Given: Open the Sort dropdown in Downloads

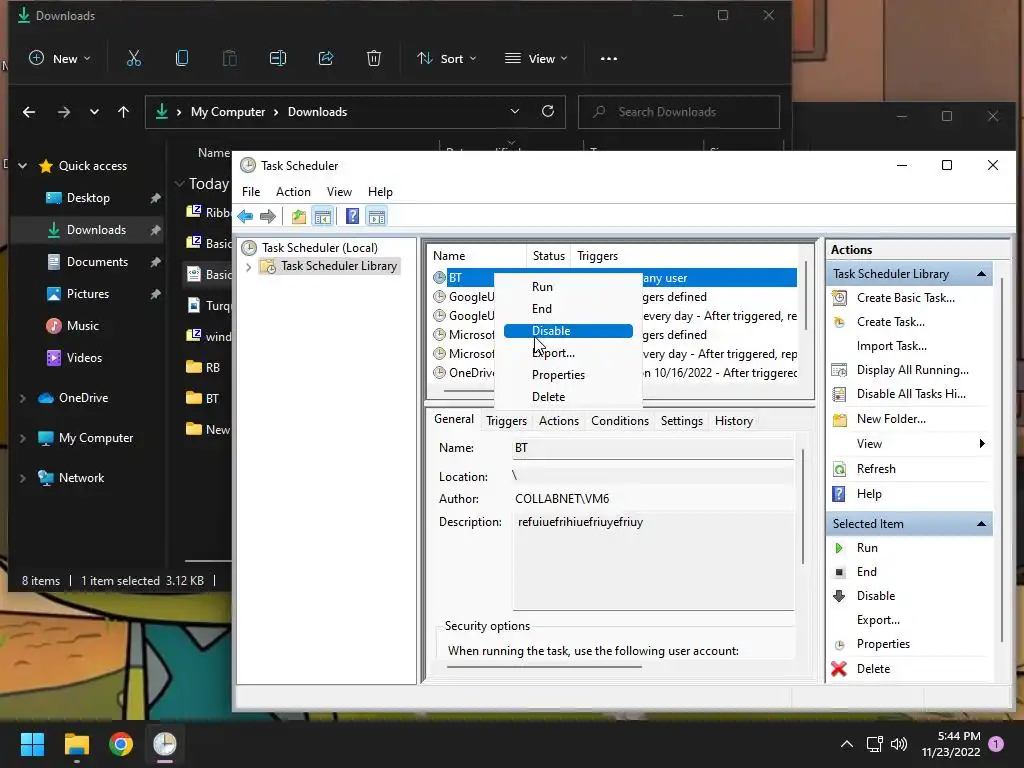Looking at the screenshot, I should click(x=447, y=59).
